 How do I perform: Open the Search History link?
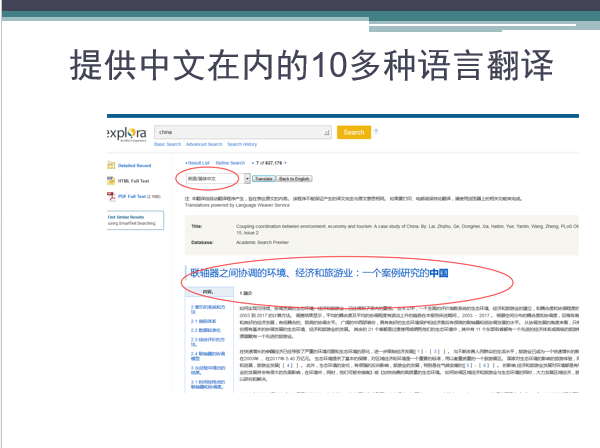pos(242,144)
